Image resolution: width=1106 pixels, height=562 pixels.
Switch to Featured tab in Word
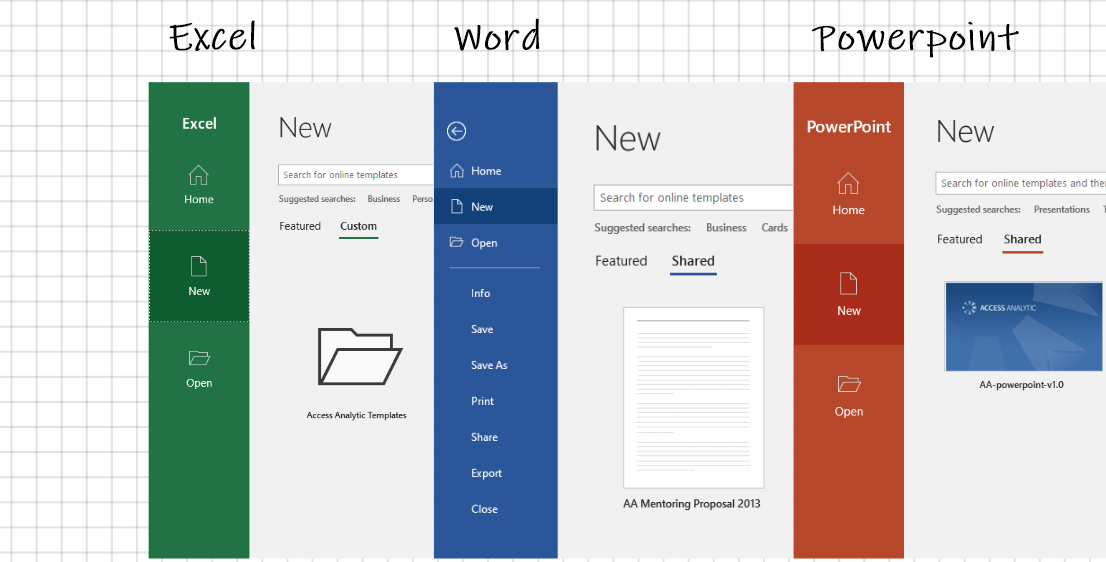[x=621, y=261]
